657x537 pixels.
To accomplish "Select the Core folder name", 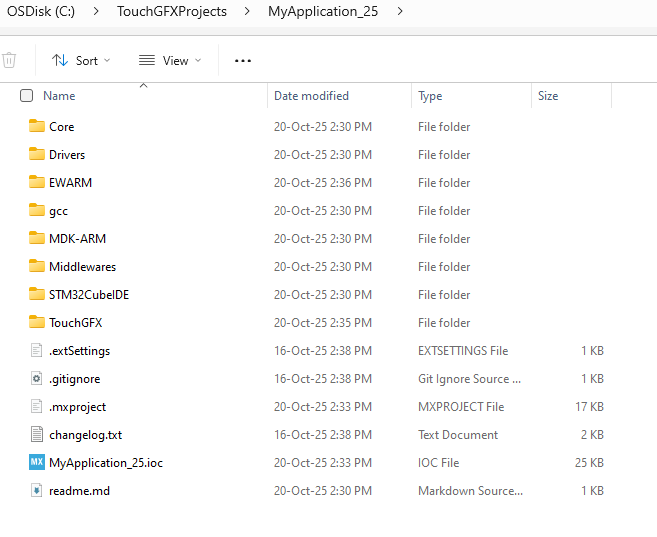I will pos(62,127).
